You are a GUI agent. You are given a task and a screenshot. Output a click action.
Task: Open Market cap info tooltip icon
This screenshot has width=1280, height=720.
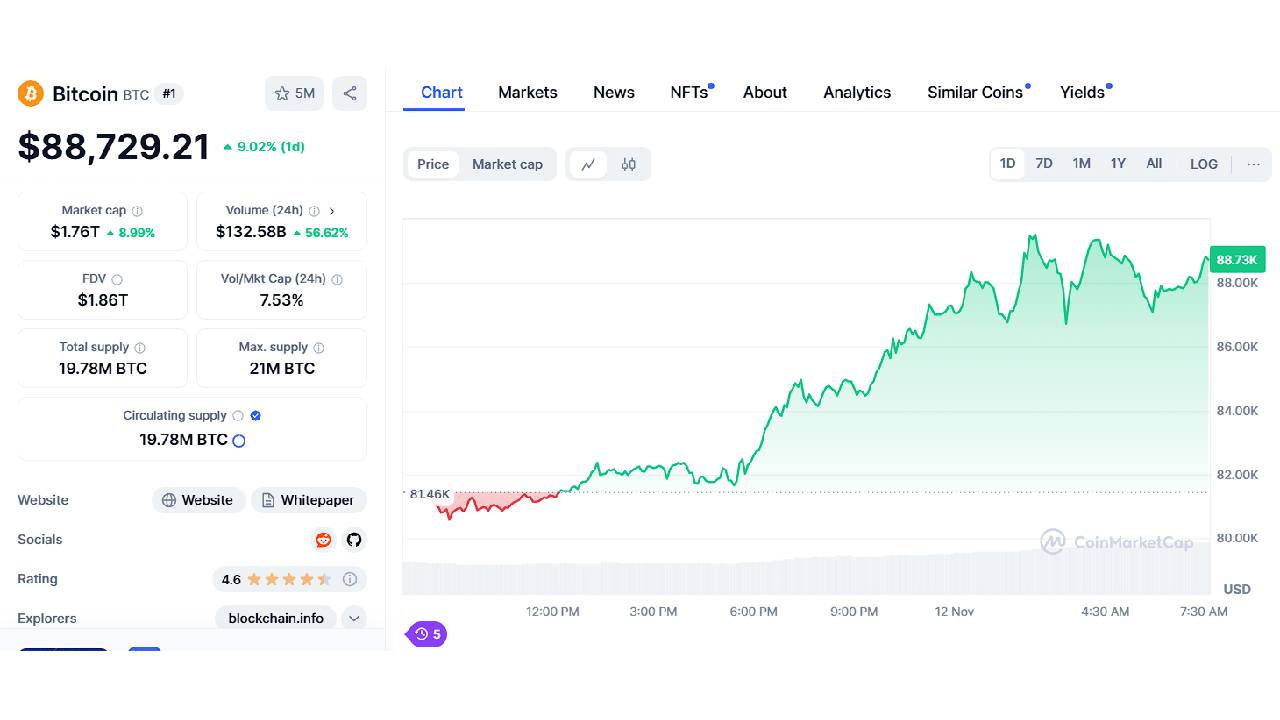(x=137, y=211)
